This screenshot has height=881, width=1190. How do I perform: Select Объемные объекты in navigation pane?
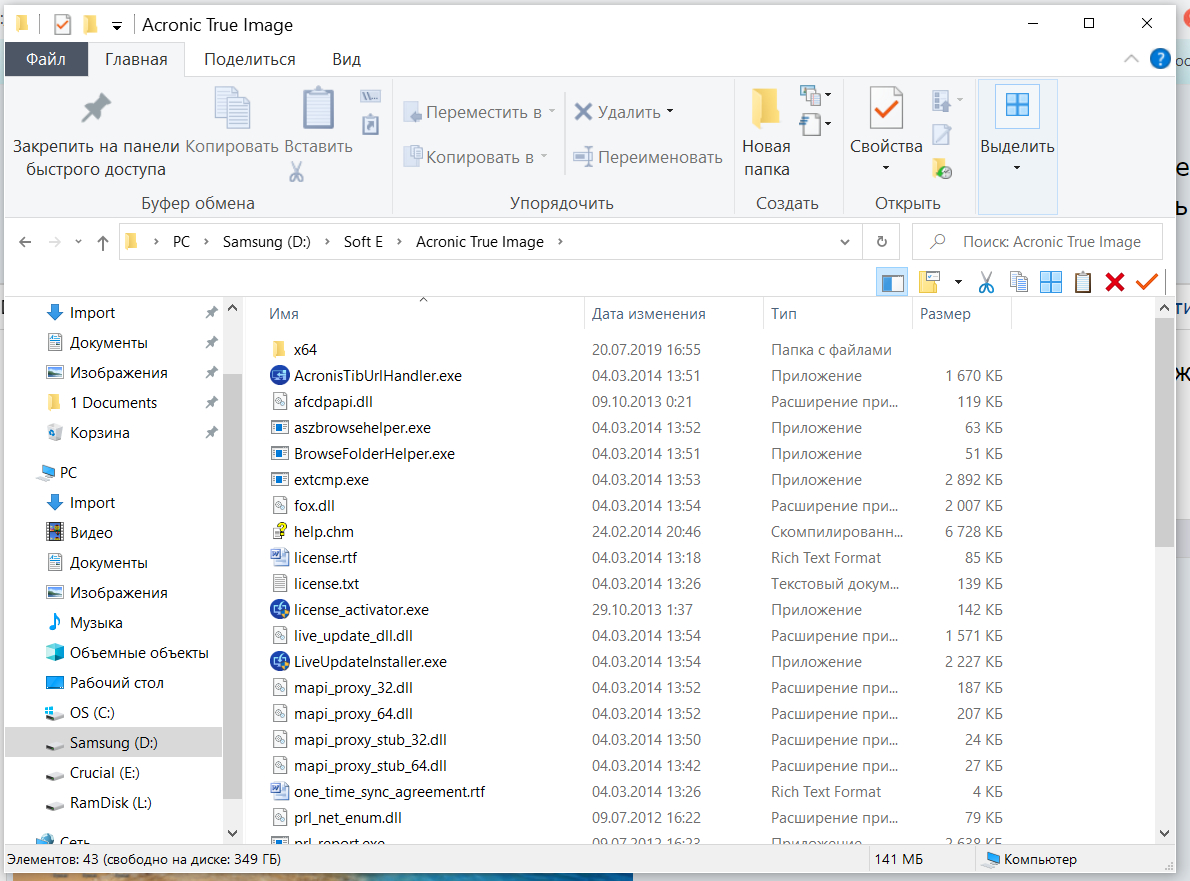coord(139,653)
